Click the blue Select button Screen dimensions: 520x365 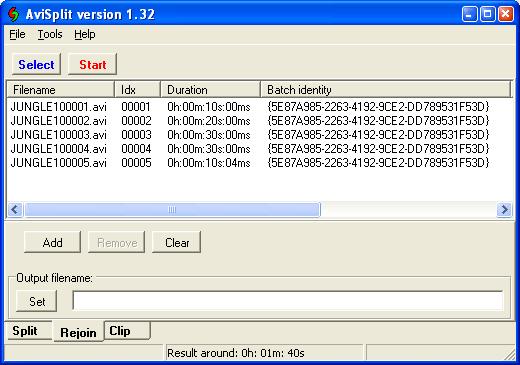pyautogui.click(x=36, y=64)
